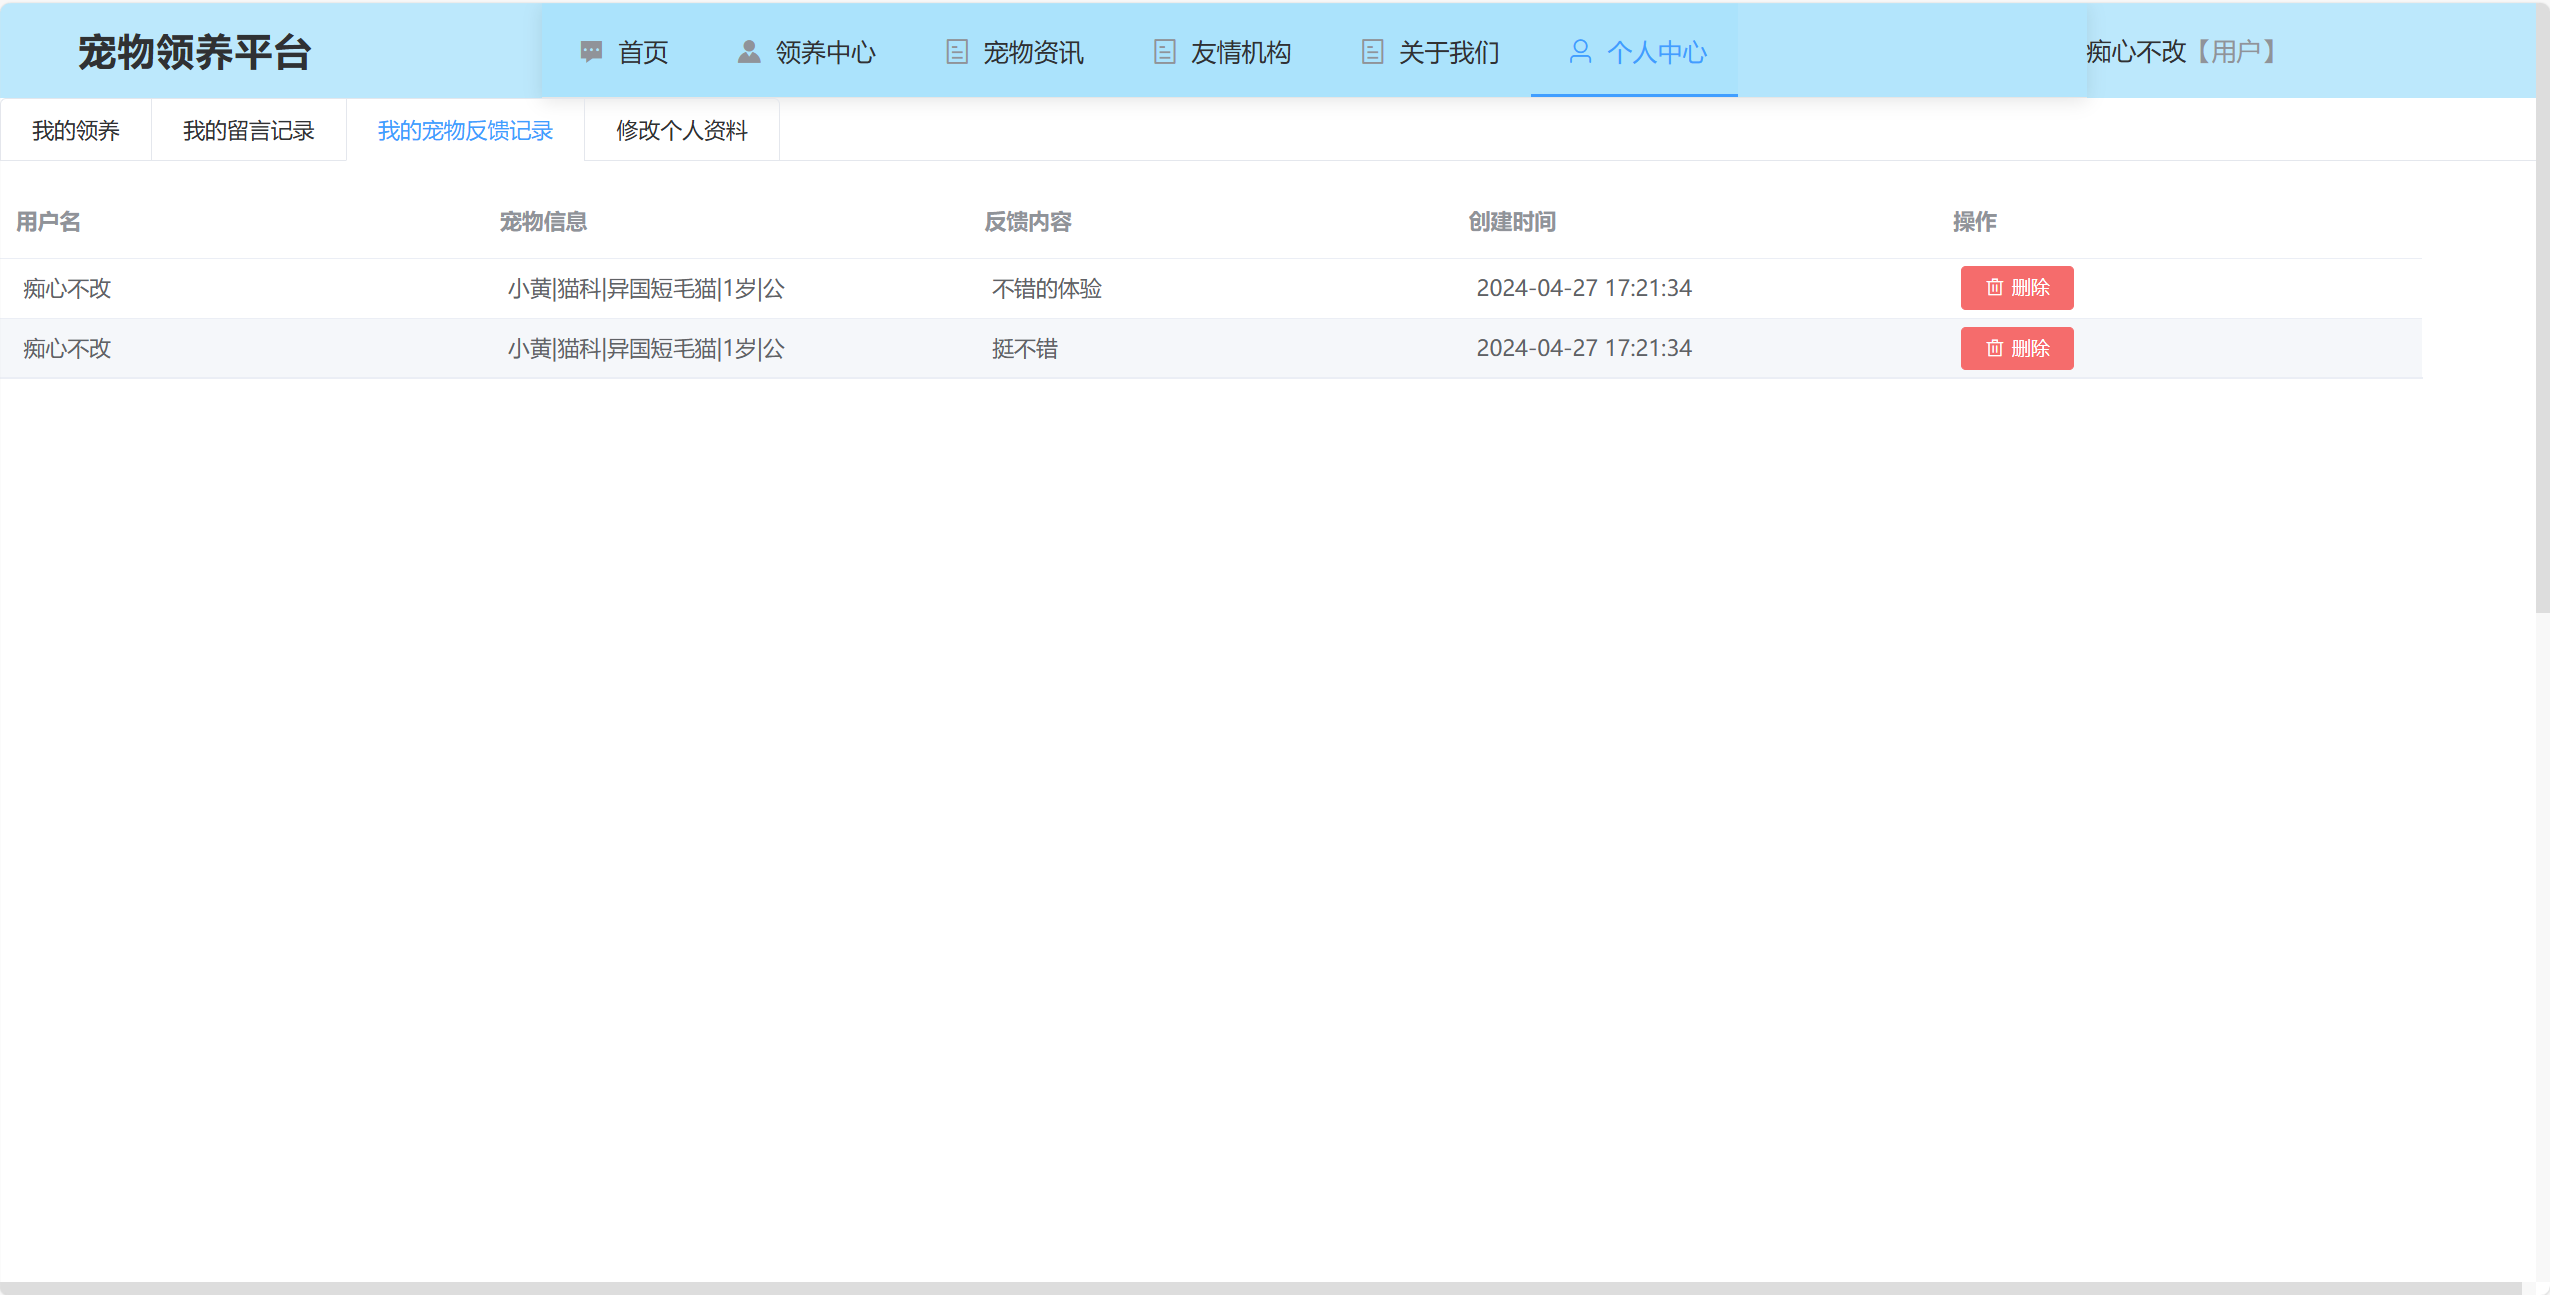
Task: Click the document icon beside 友情机构
Action: pos(1164,52)
